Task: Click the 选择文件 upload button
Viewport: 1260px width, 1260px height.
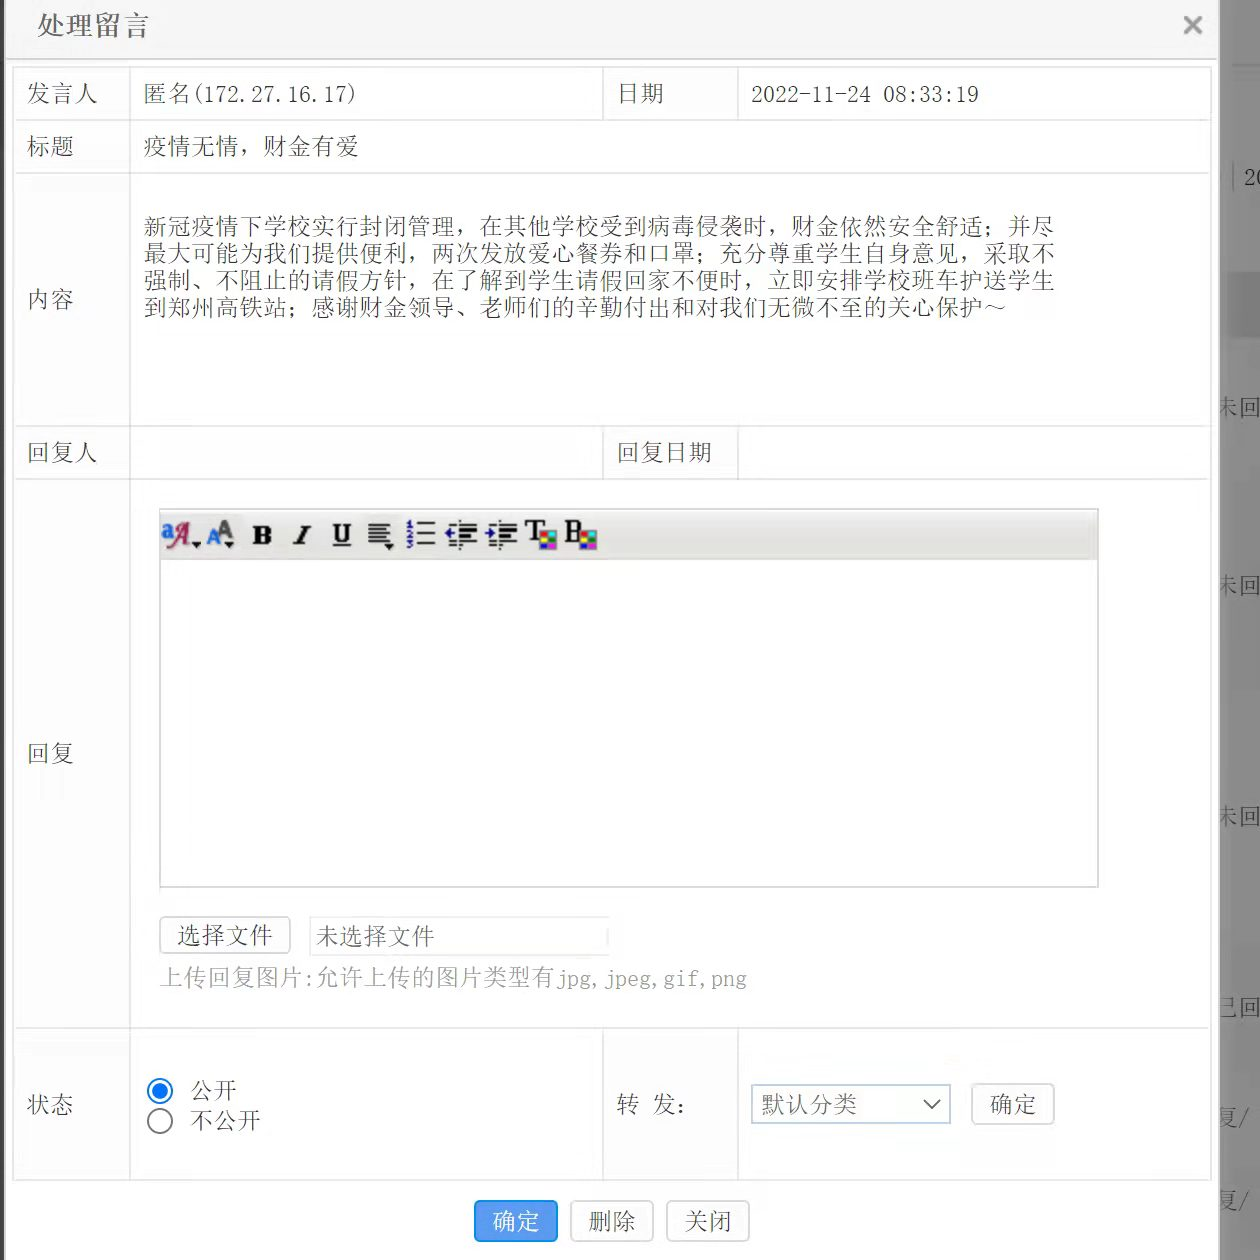Action: 225,935
